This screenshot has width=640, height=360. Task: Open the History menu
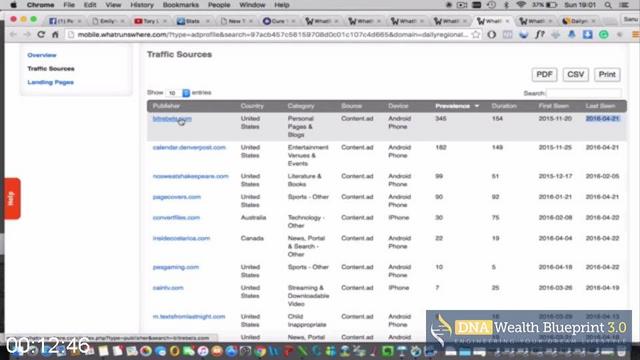(142, 5)
